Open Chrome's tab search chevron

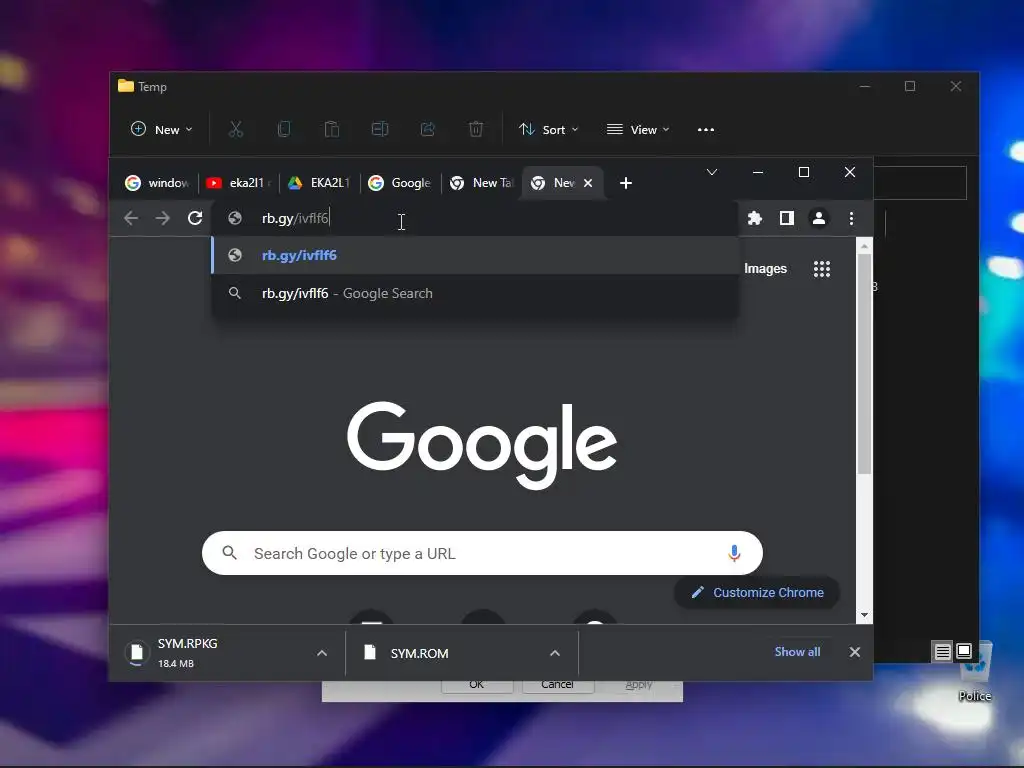pos(712,172)
